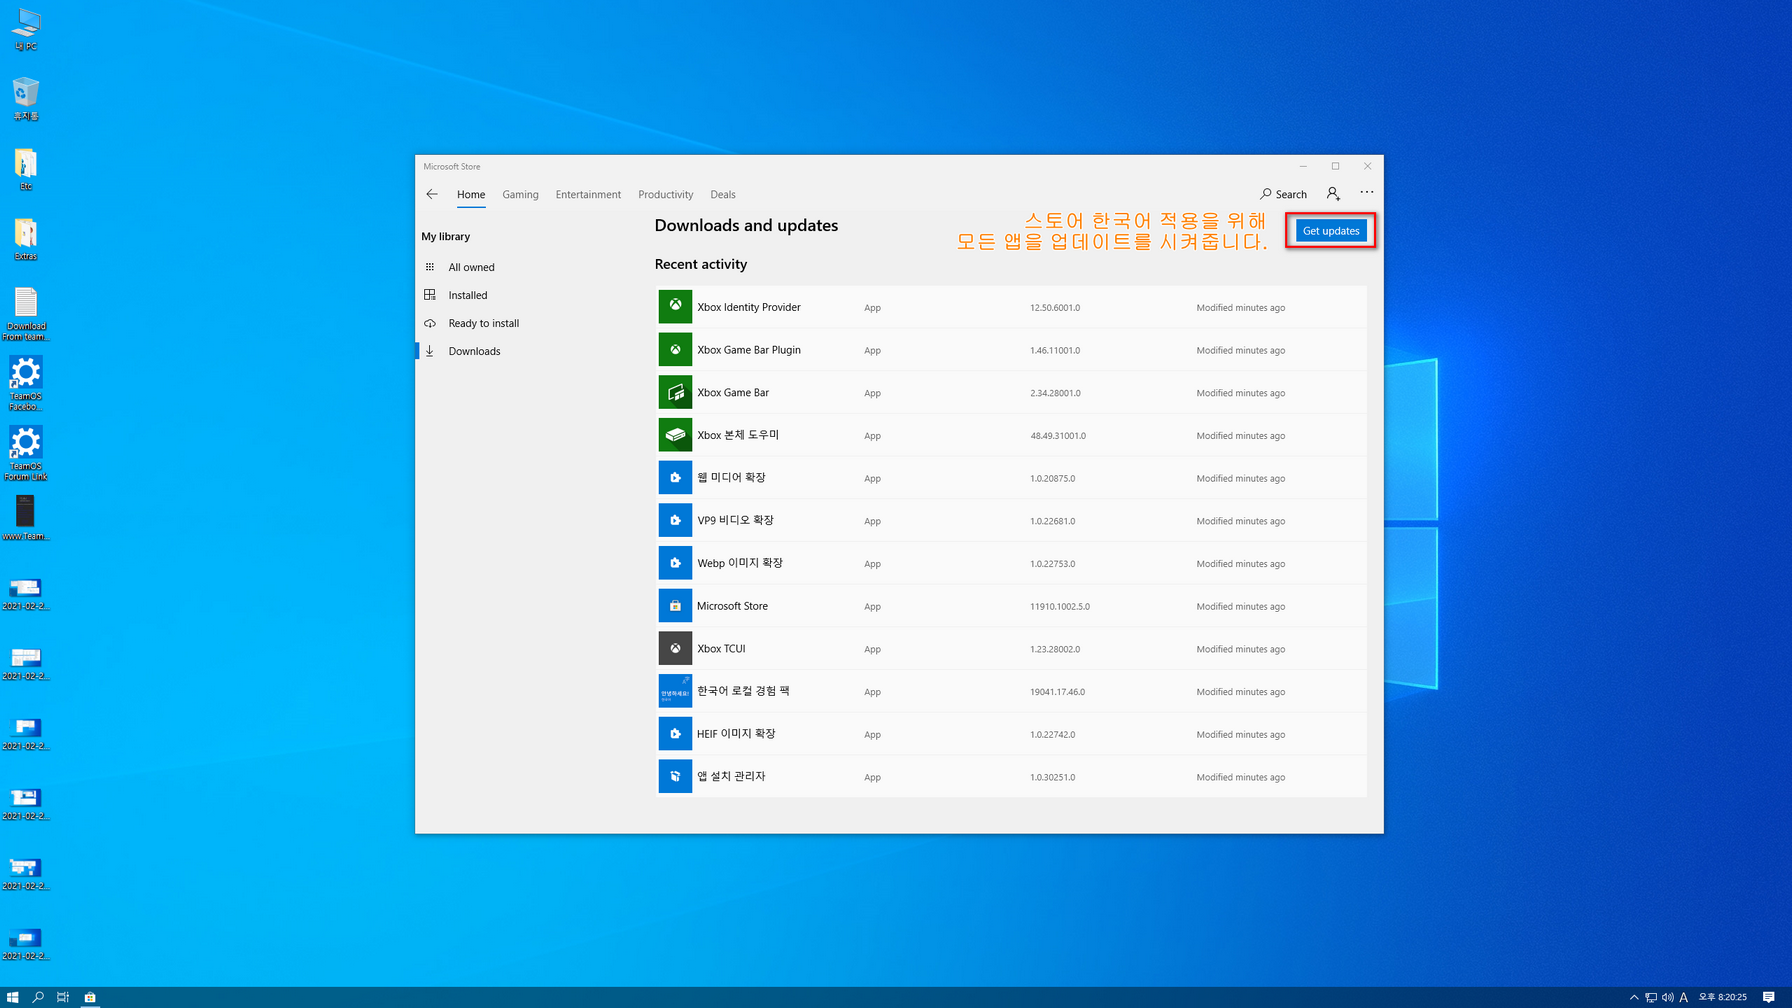The height and width of the screenshot is (1008, 1792).
Task: Click the Xbox Game Bar app icon
Action: tap(675, 392)
